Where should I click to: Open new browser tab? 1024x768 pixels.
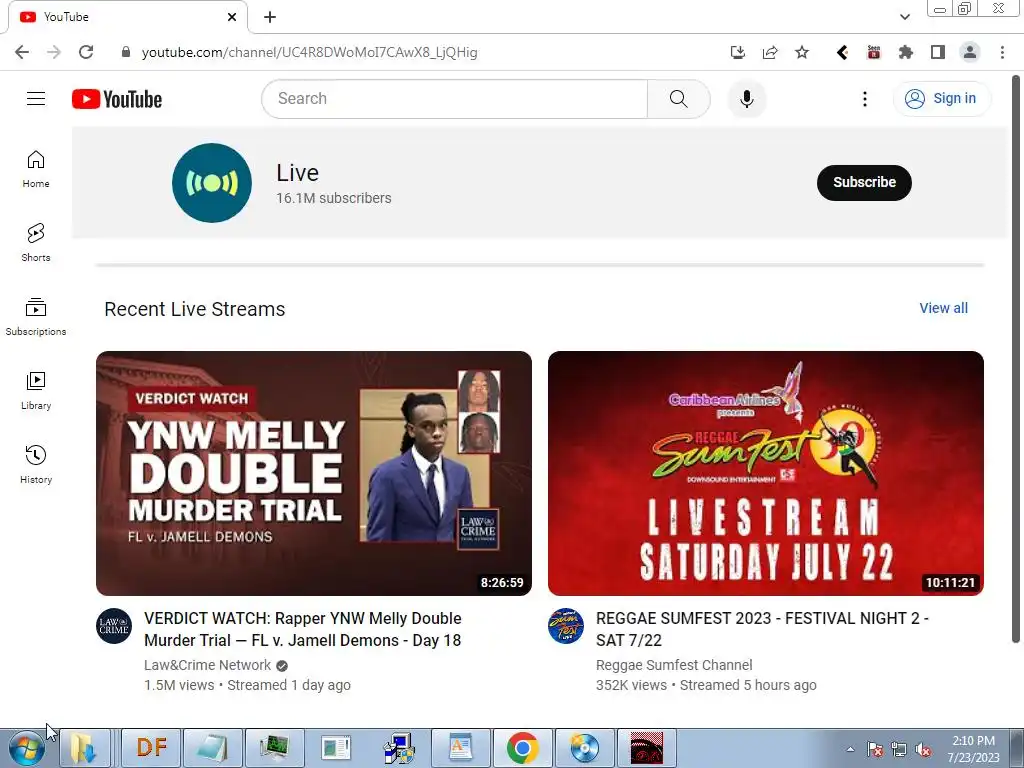[x=270, y=17]
